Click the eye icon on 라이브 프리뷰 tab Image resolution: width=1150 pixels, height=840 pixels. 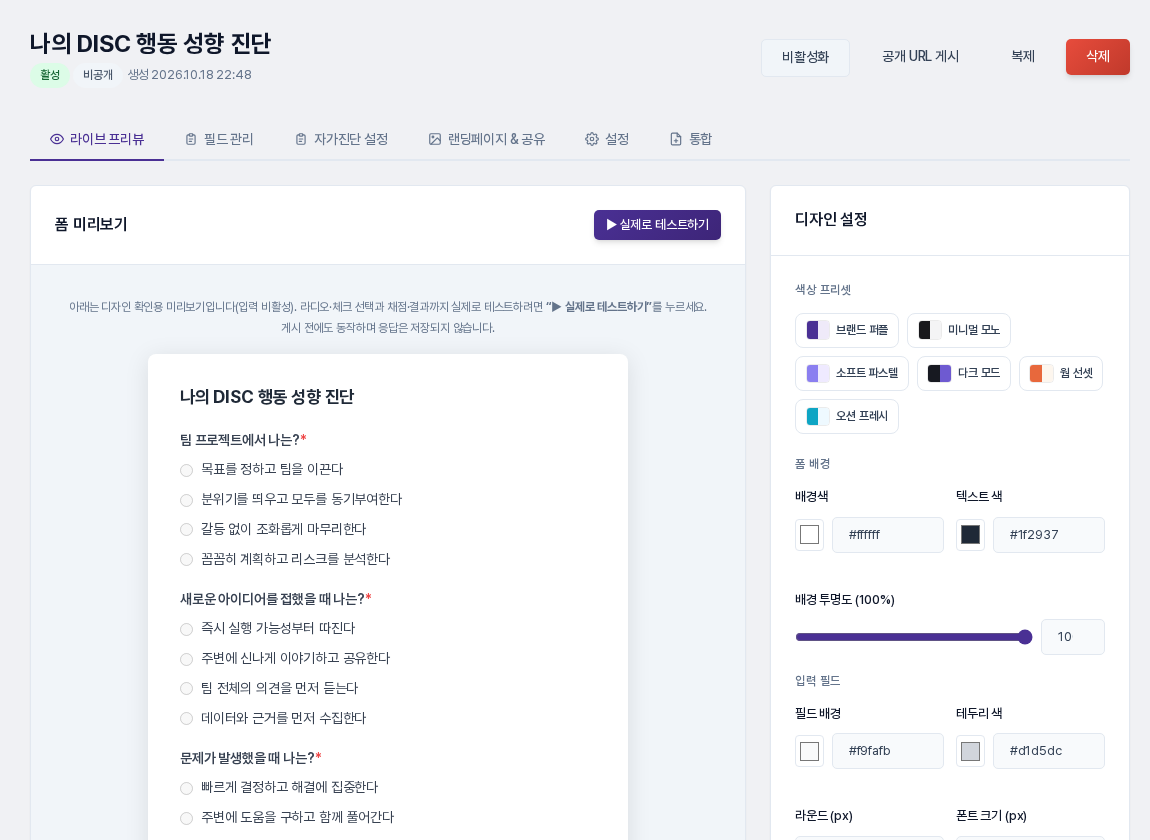tap(56, 139)
